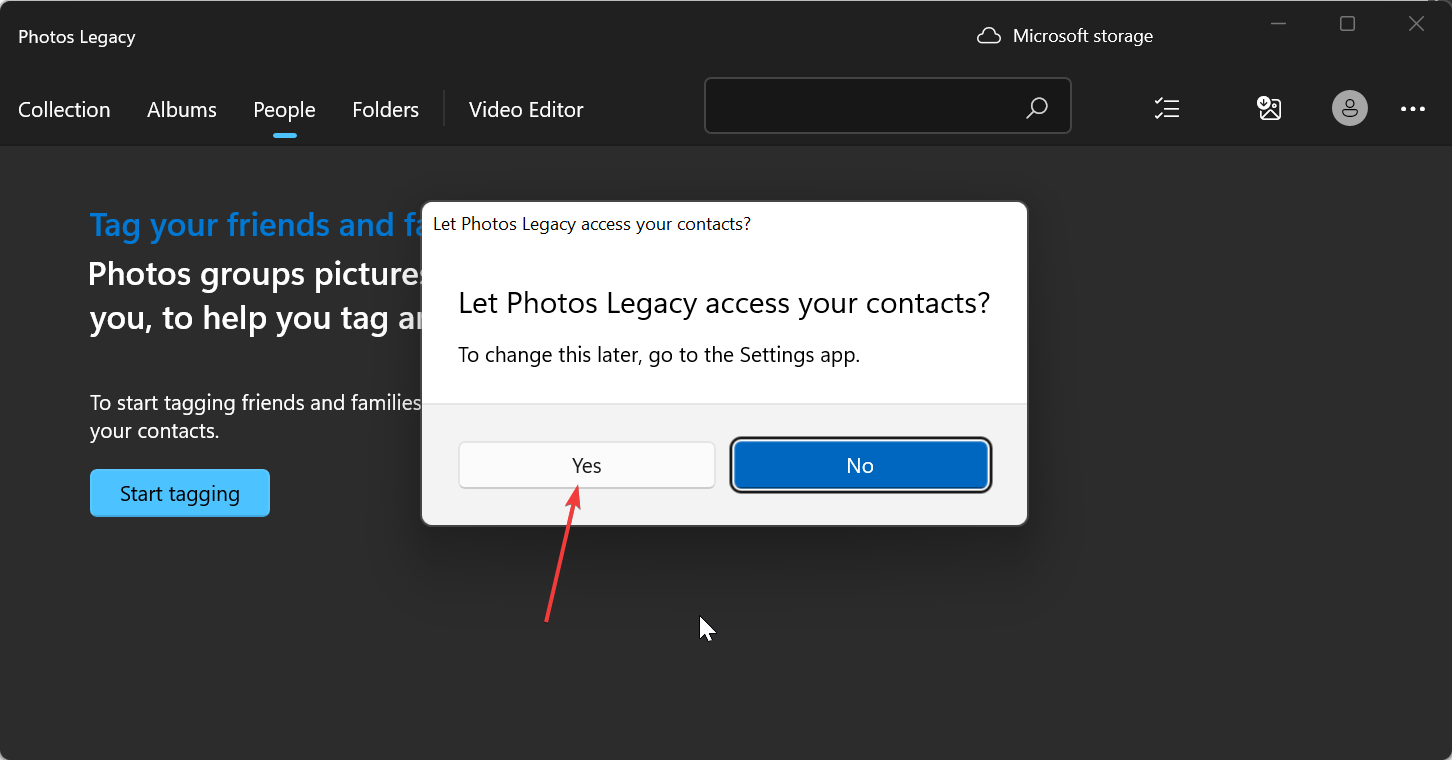Open the Import photos icon
The image size is (1452, 760).
pos(1269,108)
